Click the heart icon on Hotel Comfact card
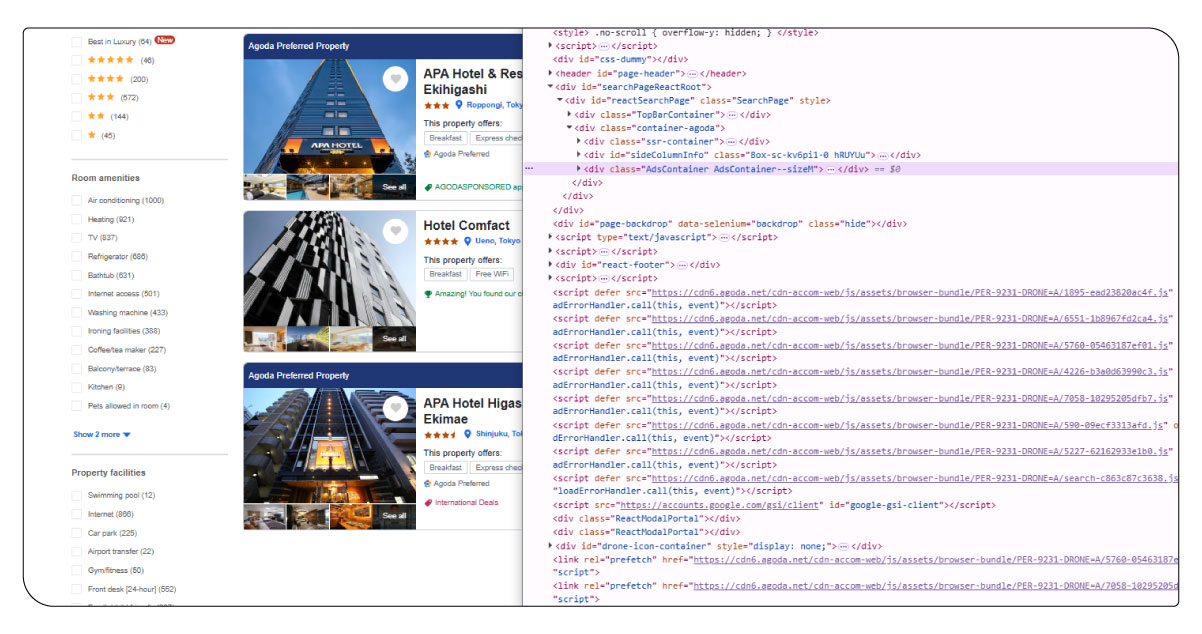This screenshot has height=634, width=1202. 395,230
